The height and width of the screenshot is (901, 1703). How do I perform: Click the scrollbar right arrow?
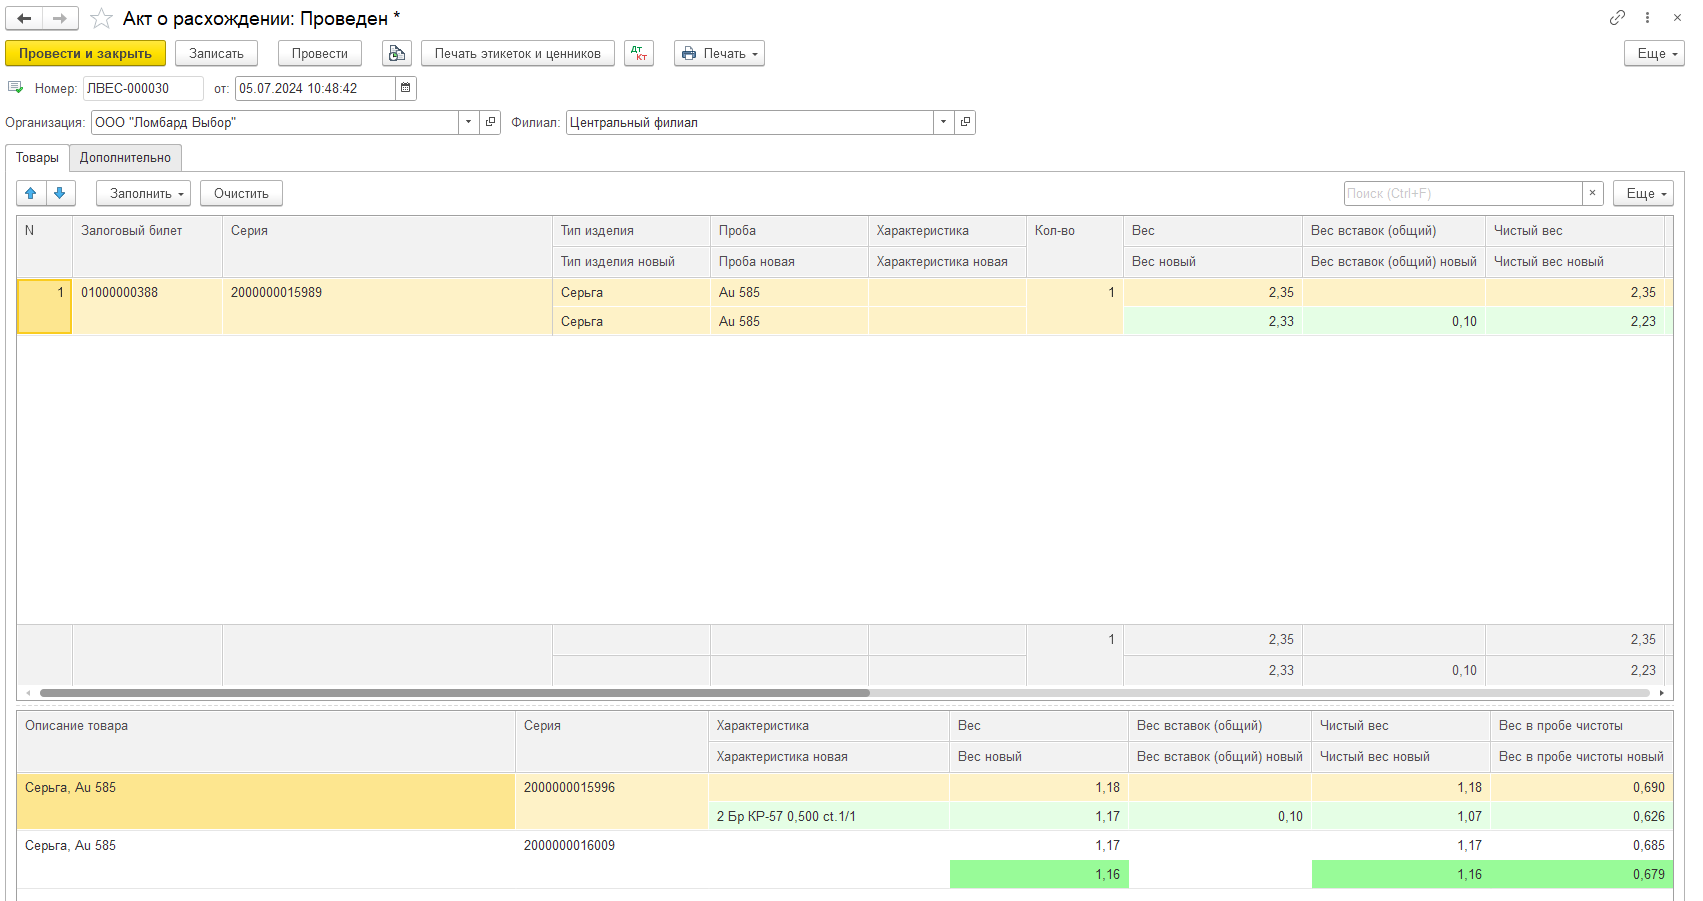pyautogui.click(x=1662, y=692)
